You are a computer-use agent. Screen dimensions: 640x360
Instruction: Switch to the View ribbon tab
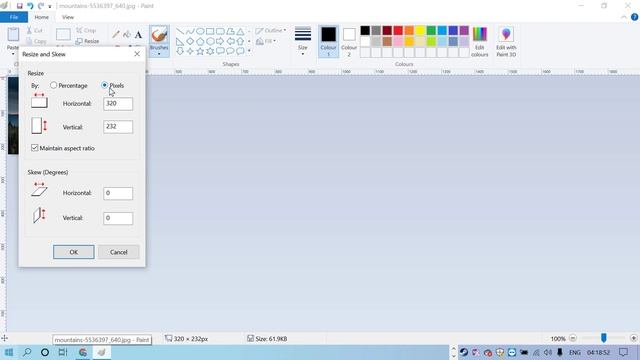pyautogui.click(x=68, y=17)
